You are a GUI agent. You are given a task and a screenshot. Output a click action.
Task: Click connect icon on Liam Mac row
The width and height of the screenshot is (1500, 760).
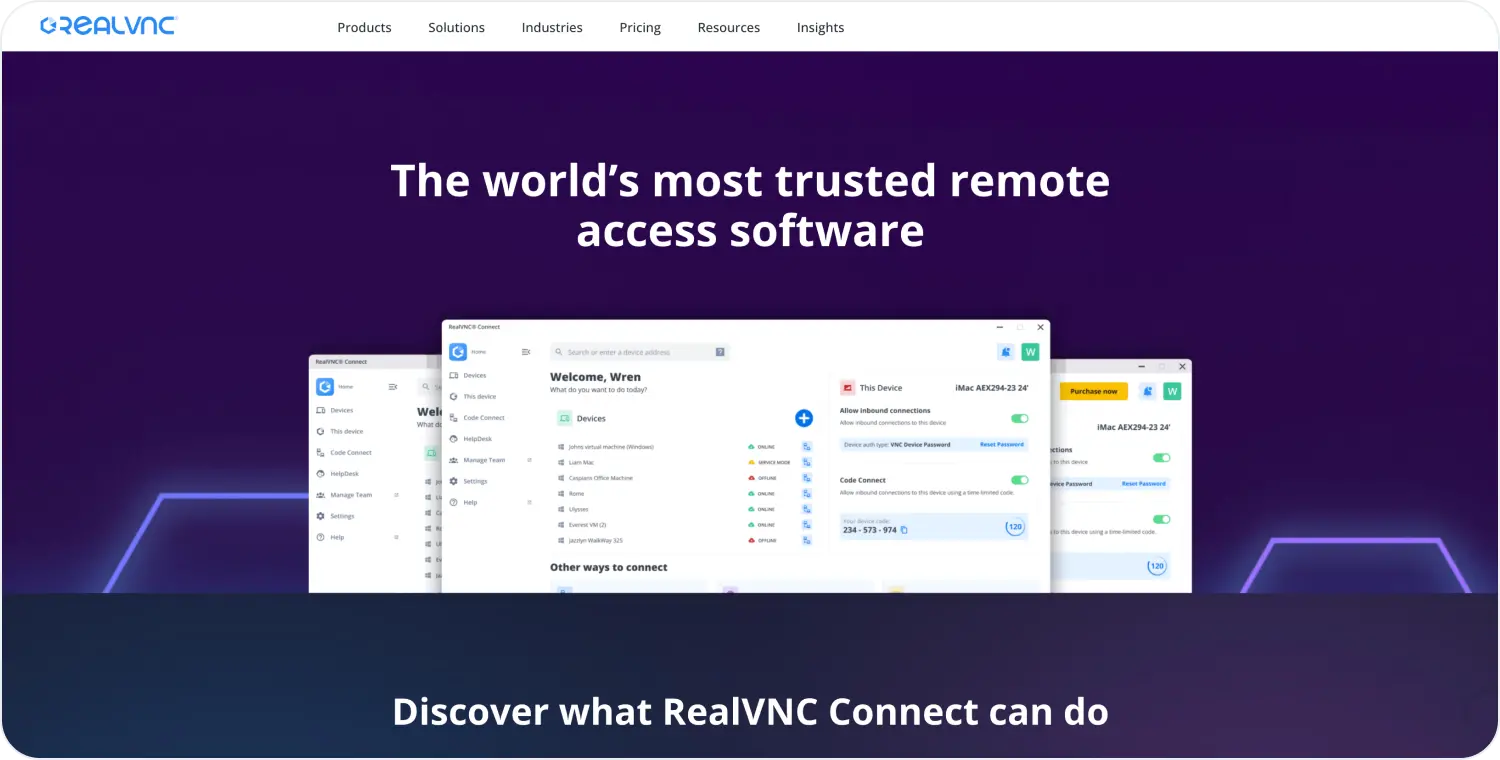807,462
